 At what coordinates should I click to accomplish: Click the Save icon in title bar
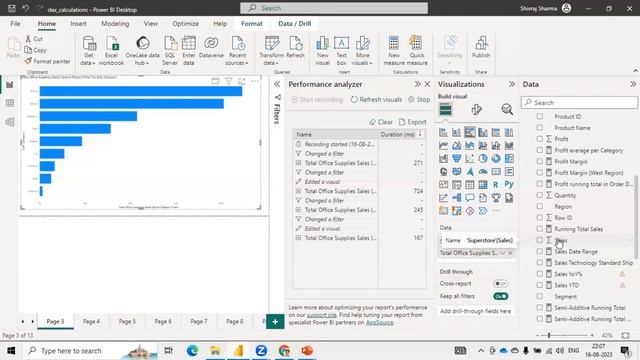(x=12, y=9)
